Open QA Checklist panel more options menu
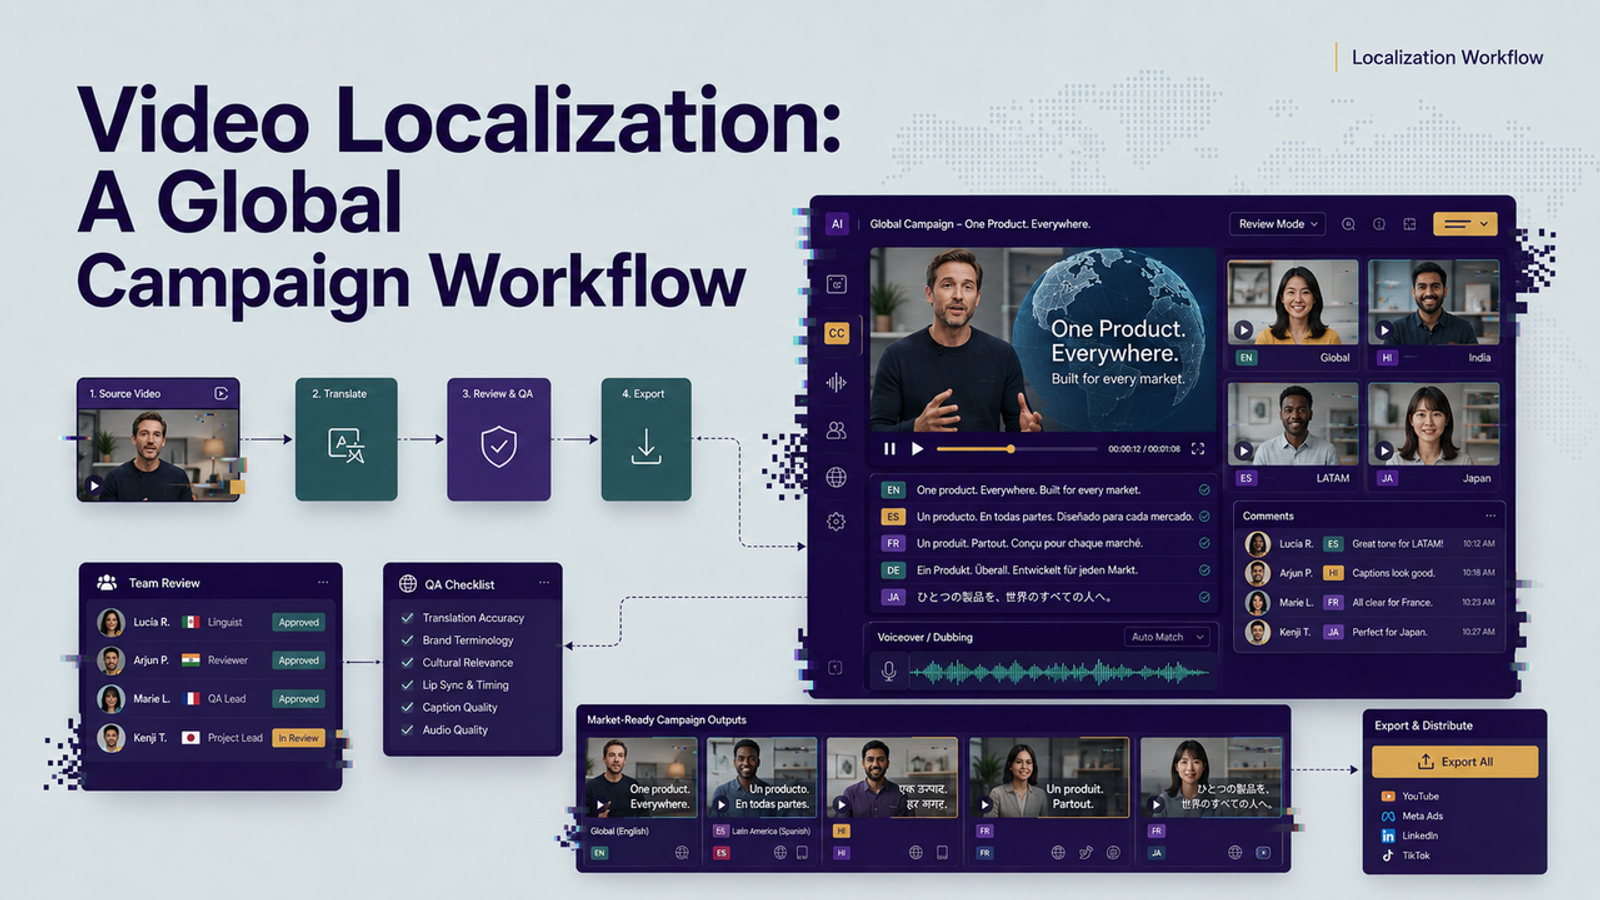Screen dimensions: 1600x900 [544, 583]
